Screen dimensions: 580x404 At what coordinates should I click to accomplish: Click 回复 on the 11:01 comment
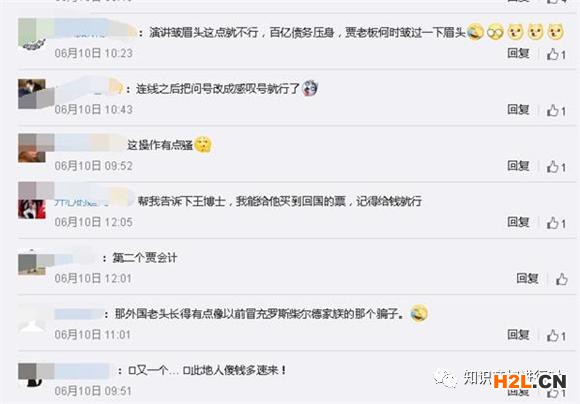[518, 335]
